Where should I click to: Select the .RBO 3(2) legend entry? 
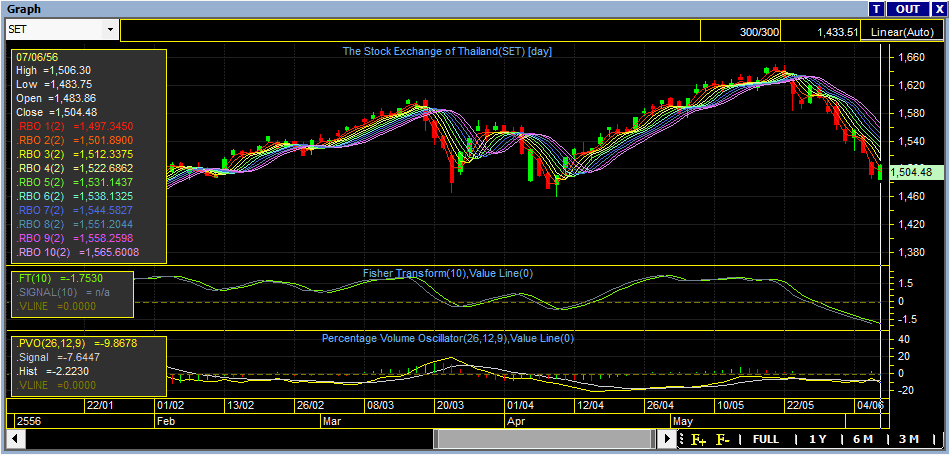pyautogui.click(x=75, y=154)
